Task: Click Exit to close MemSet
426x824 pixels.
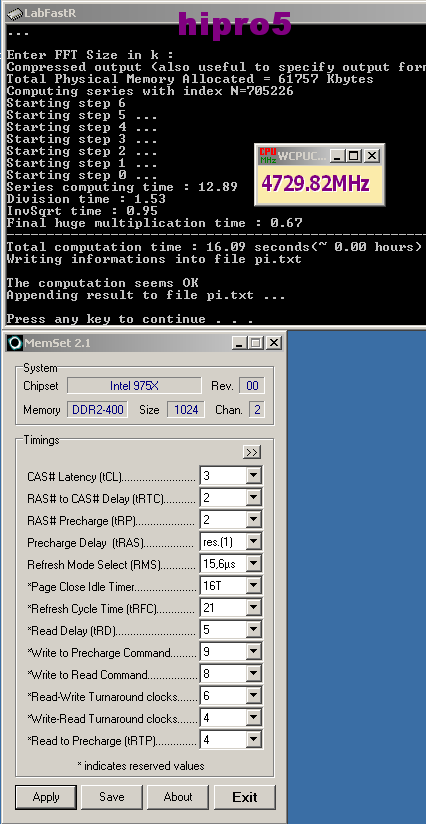Action: point(245,797)
